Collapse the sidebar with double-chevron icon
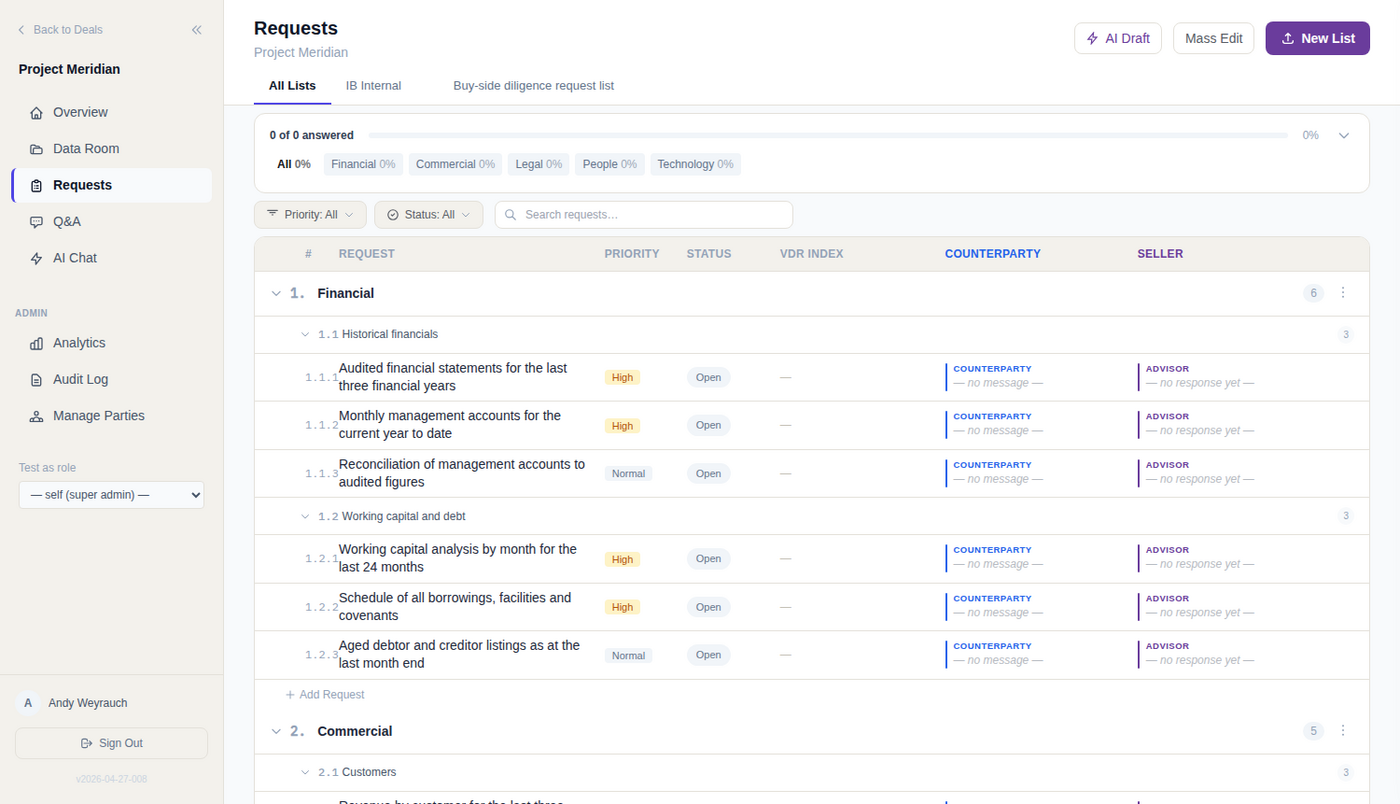 point(196,30)
